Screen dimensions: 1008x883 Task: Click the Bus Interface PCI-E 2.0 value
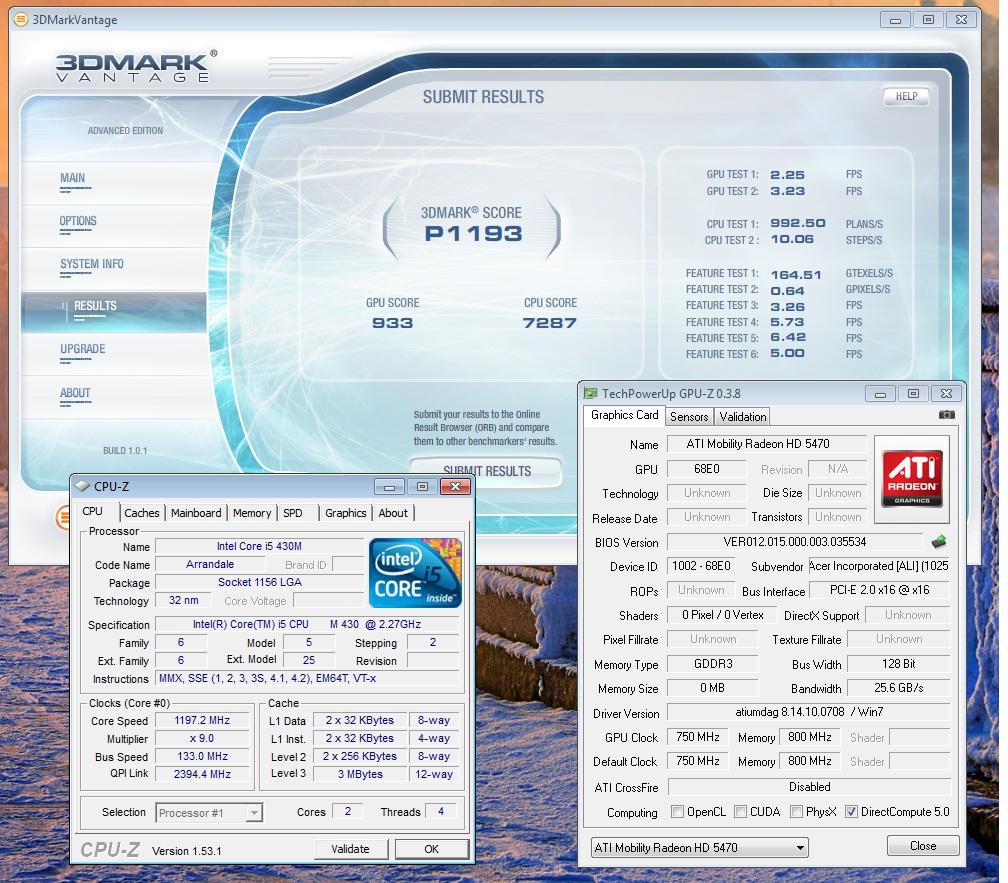tap(879, 590)
